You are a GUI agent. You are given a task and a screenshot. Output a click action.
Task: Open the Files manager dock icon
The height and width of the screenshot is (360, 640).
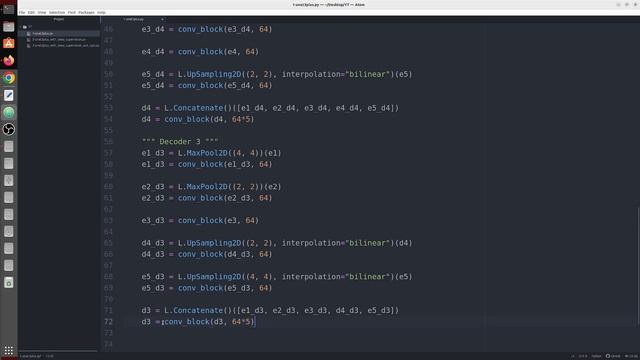click(x=9, y=27)
